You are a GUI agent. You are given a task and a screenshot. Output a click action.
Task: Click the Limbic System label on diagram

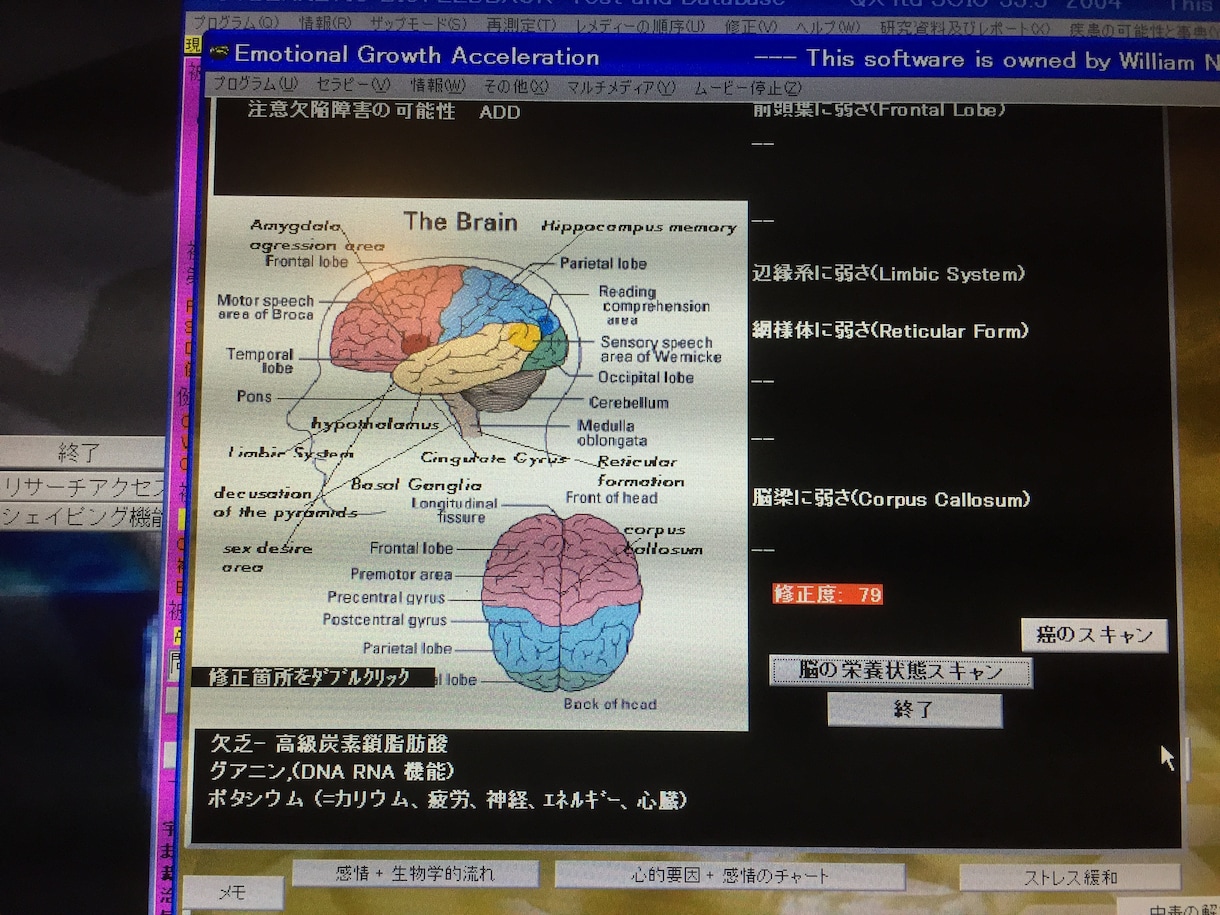pos(291,453)
